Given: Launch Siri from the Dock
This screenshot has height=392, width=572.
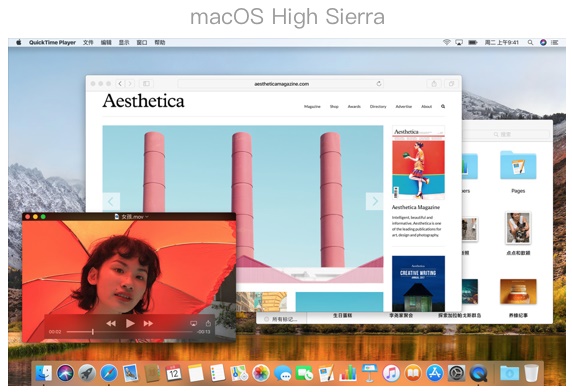Looking at the screenshot, I should click(65, 373).
